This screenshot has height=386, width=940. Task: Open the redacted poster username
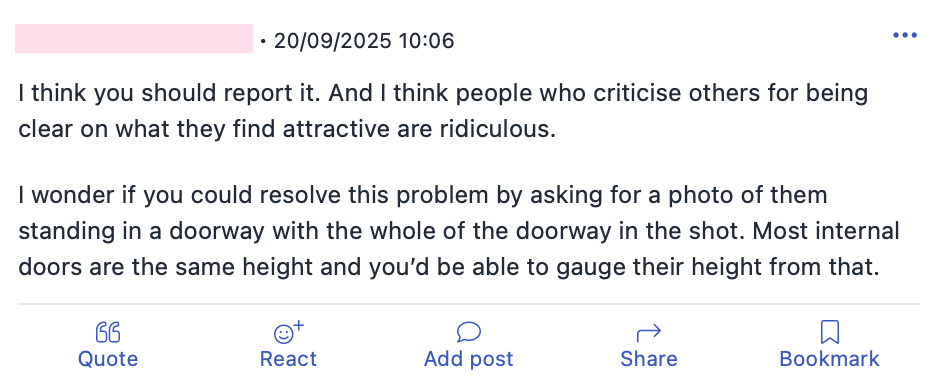click(134, 38)
